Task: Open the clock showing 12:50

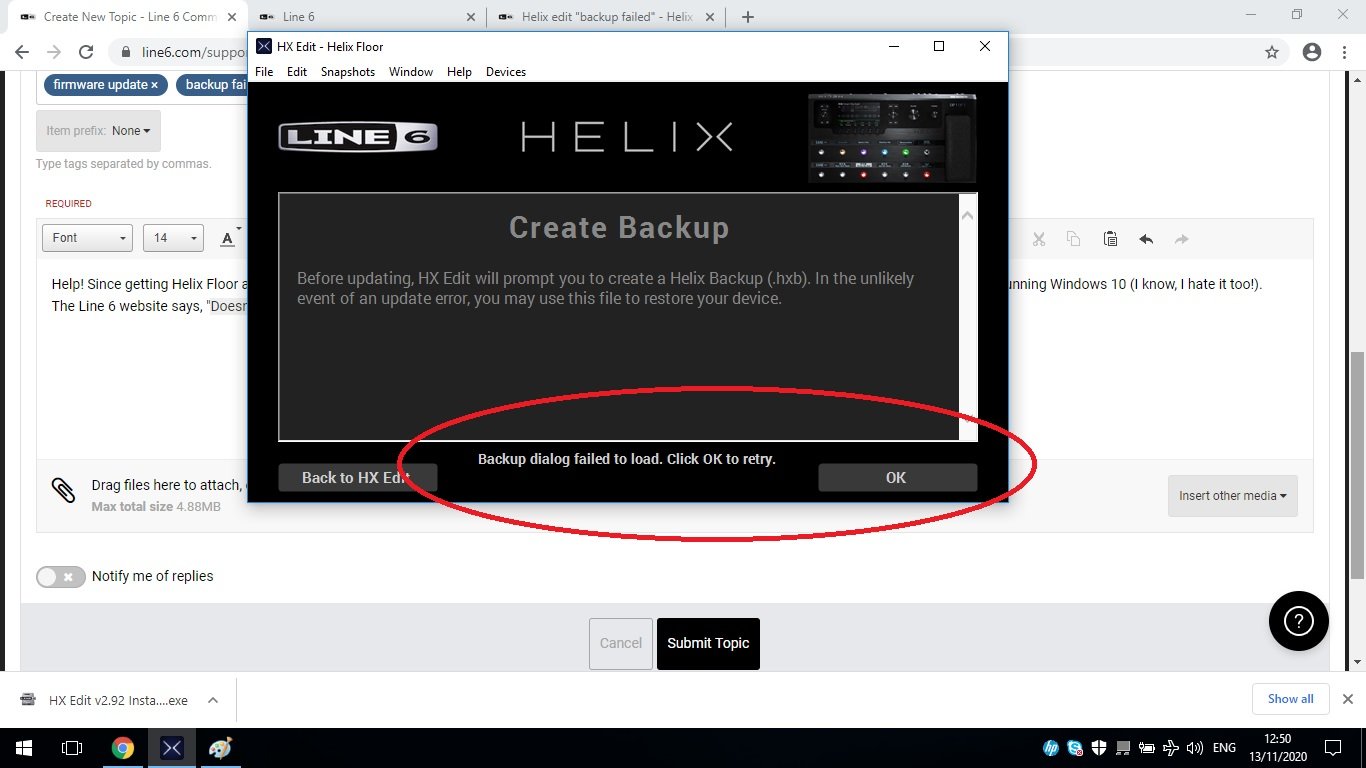Action: pyautogui.click(x=1279, y=748)
